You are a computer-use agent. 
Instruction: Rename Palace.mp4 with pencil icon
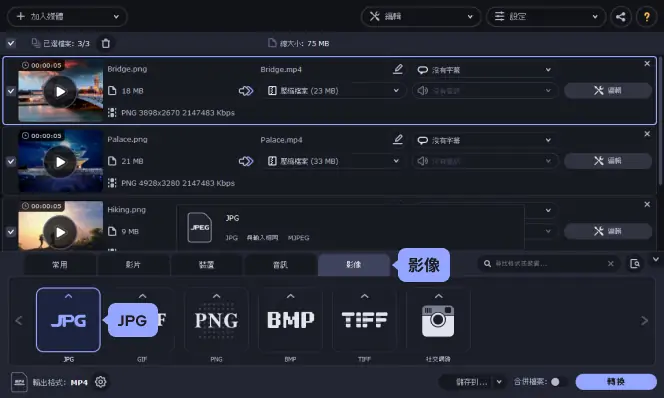click(398, 139)
